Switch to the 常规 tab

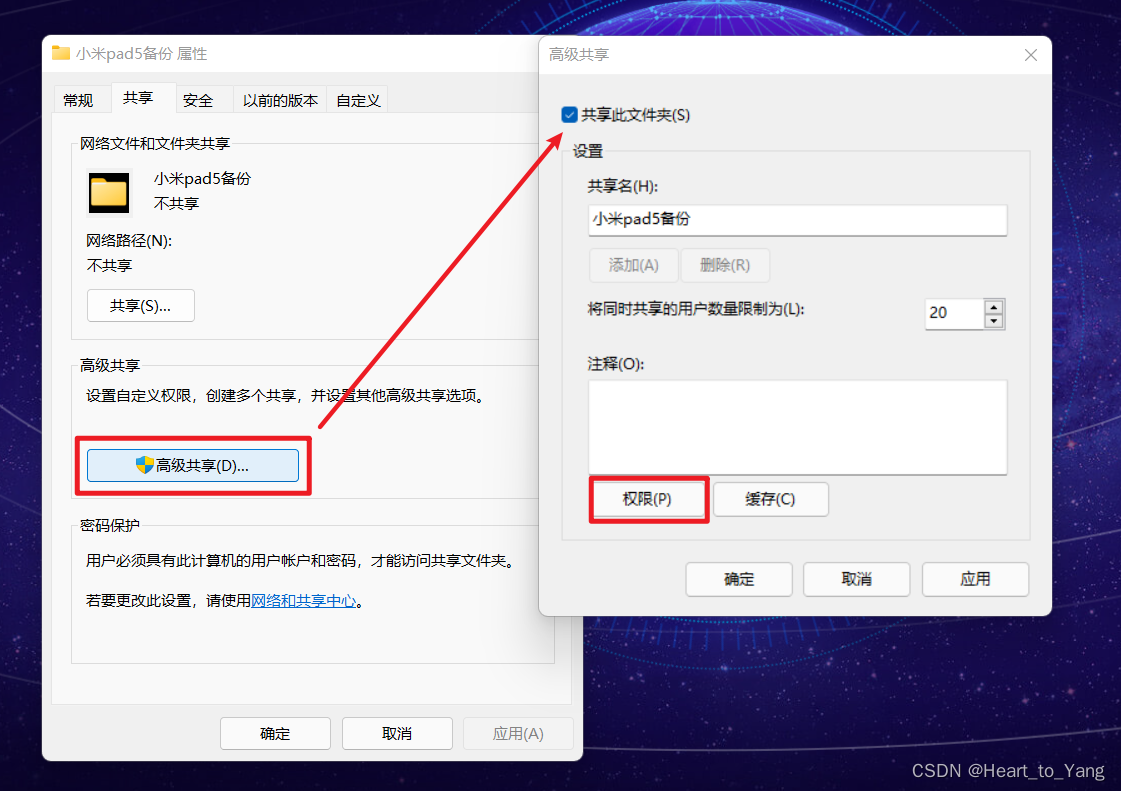(78, 100)
